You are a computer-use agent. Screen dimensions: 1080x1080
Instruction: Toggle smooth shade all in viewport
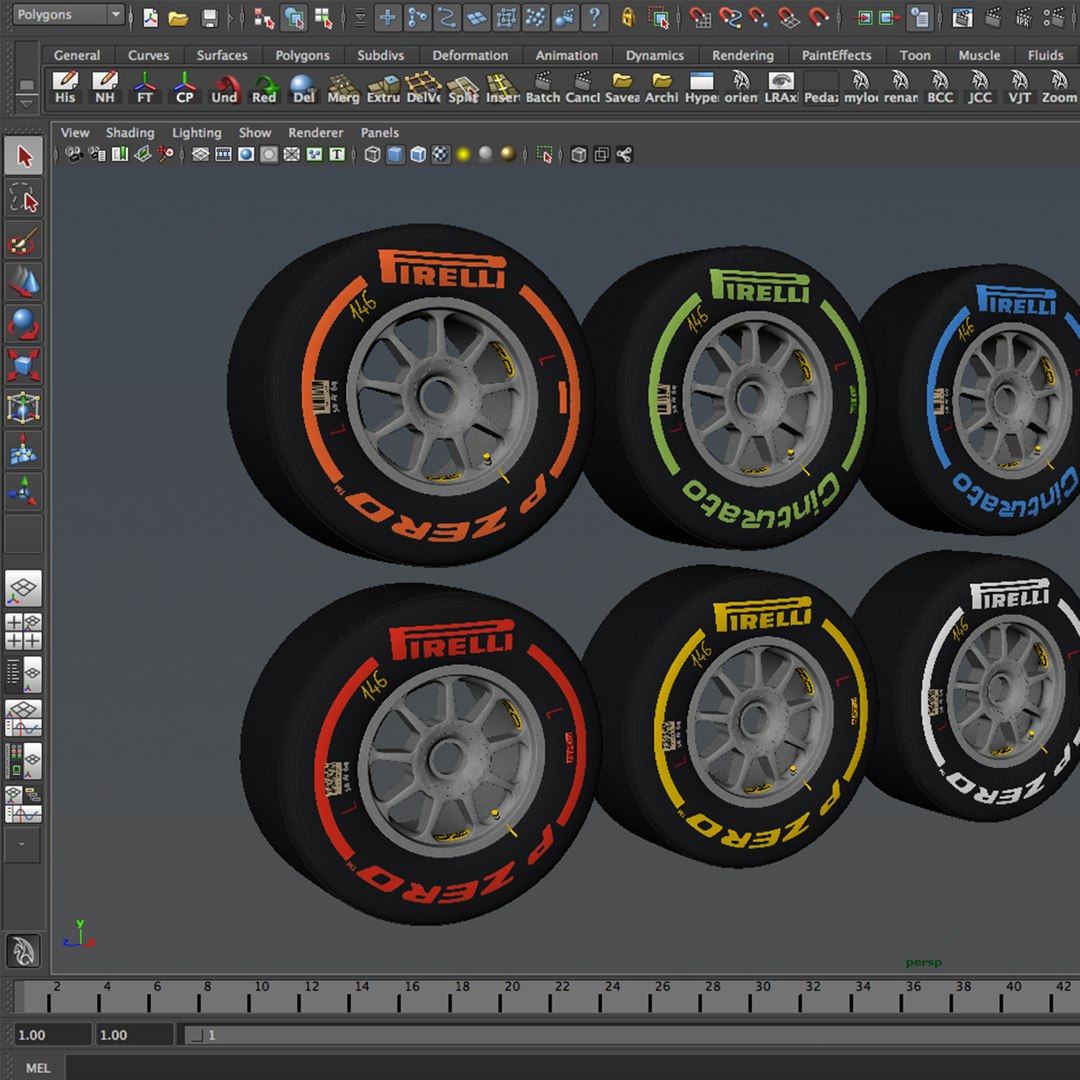click(x=395, y=154)
